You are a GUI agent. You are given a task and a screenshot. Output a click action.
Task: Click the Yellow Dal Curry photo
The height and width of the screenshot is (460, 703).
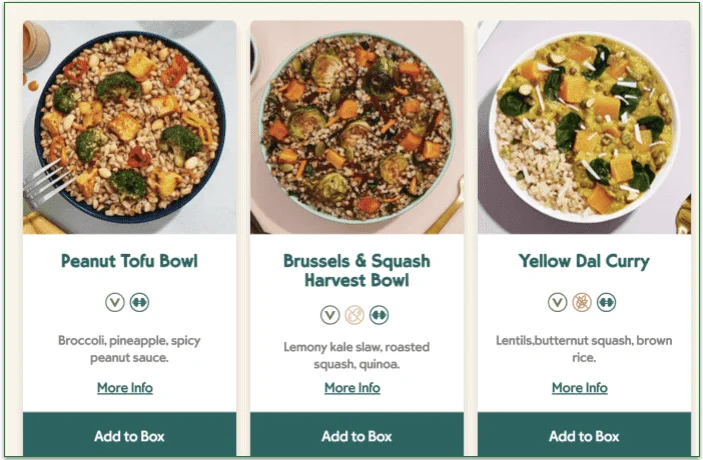[x=584, y=127]
